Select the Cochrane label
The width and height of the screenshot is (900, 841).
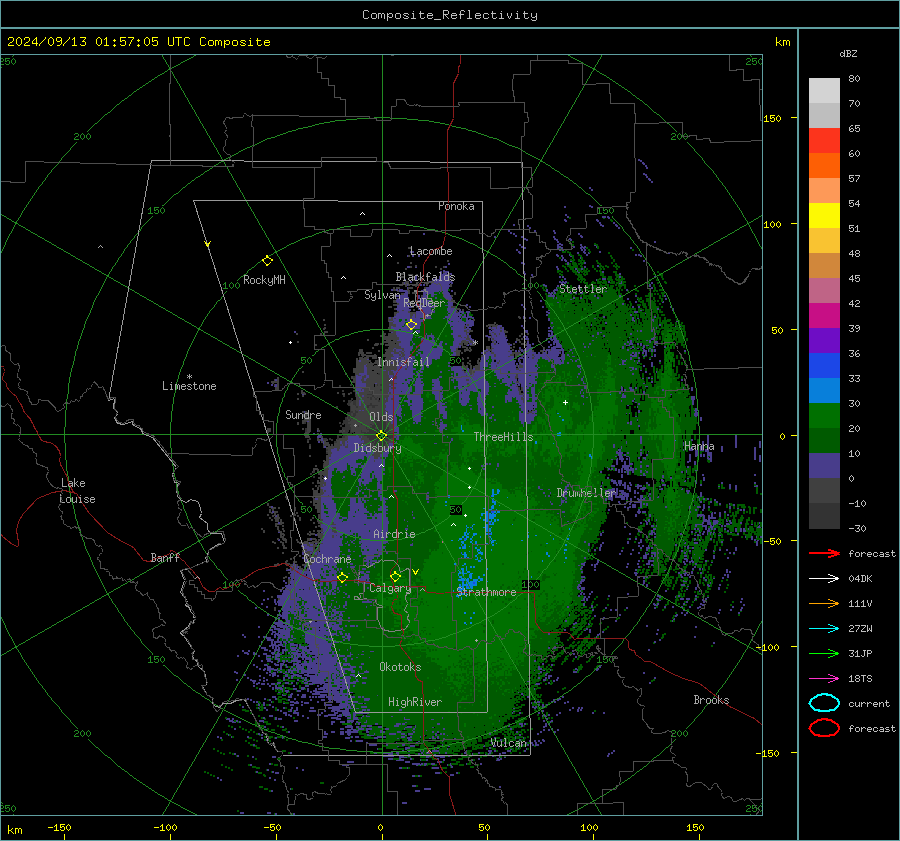[327, 559]
